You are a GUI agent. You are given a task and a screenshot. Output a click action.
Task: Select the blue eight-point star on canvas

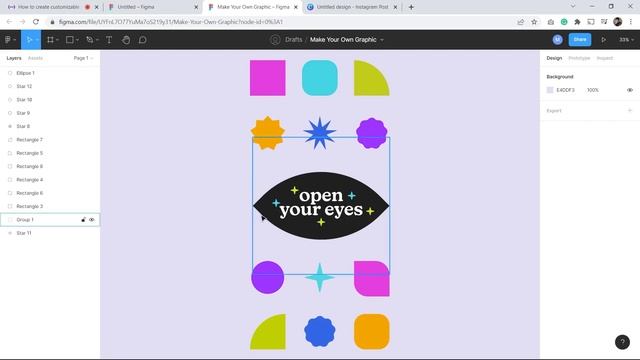click(x=320, y=133)
